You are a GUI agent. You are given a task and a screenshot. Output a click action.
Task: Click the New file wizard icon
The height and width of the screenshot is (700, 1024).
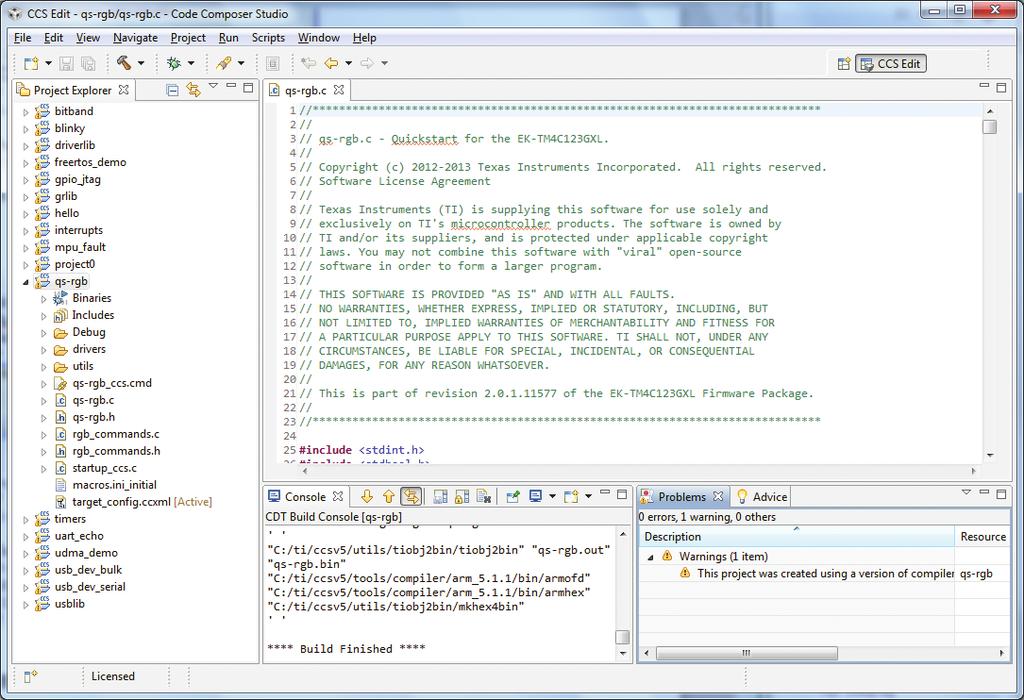click(x=31, y=63)
